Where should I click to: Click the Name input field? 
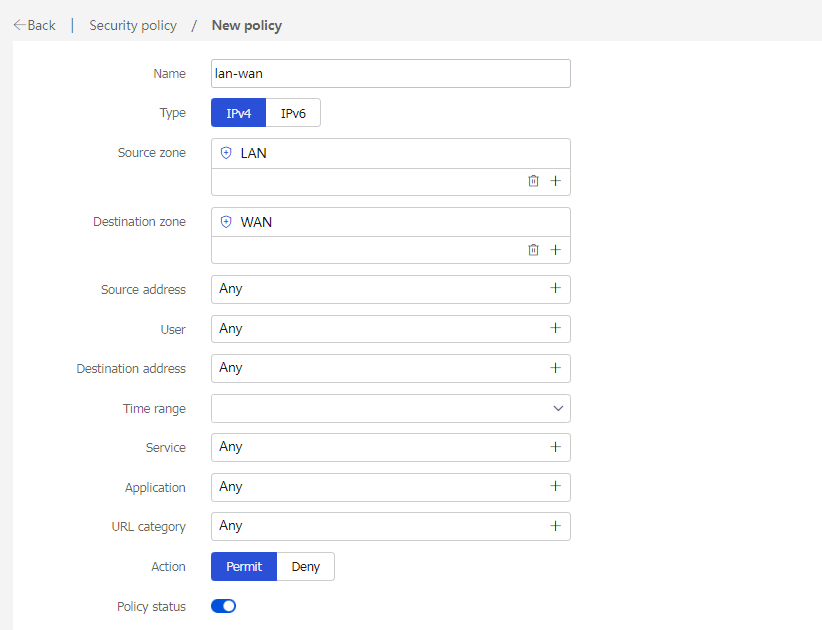click(x=391, y=73)
